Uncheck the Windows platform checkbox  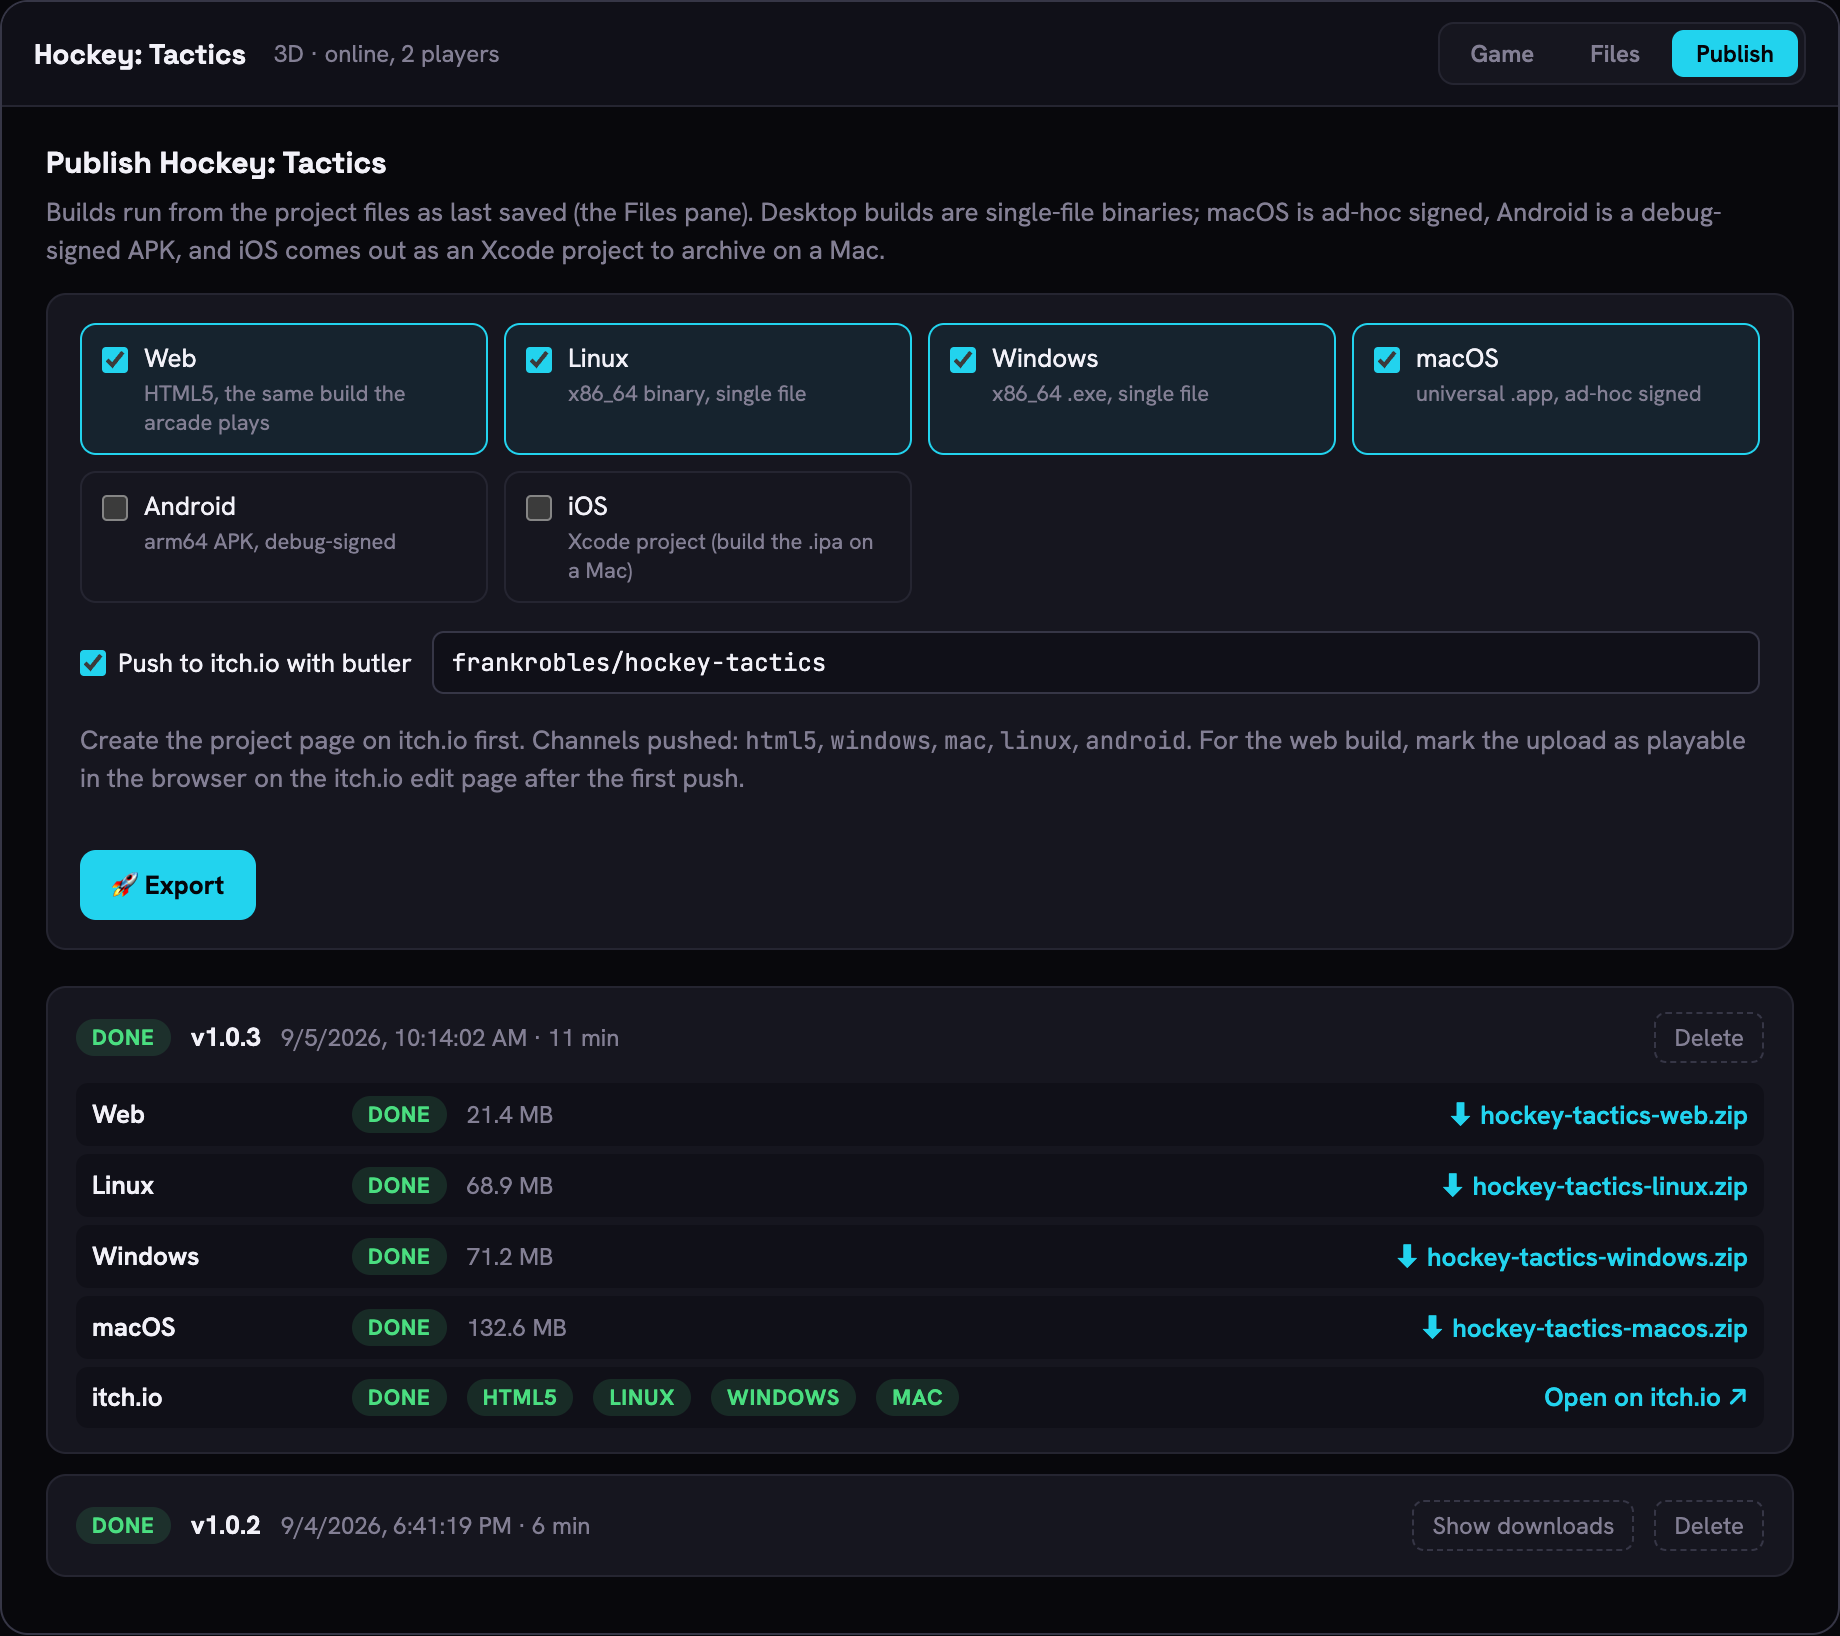(963, 360)
